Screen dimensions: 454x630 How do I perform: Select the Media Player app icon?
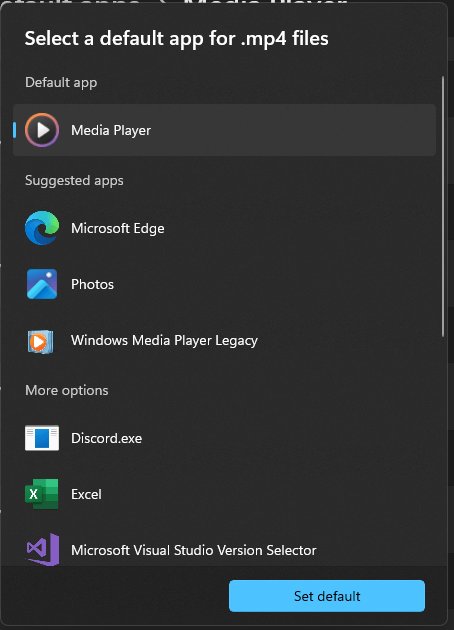tap(42, 130)
